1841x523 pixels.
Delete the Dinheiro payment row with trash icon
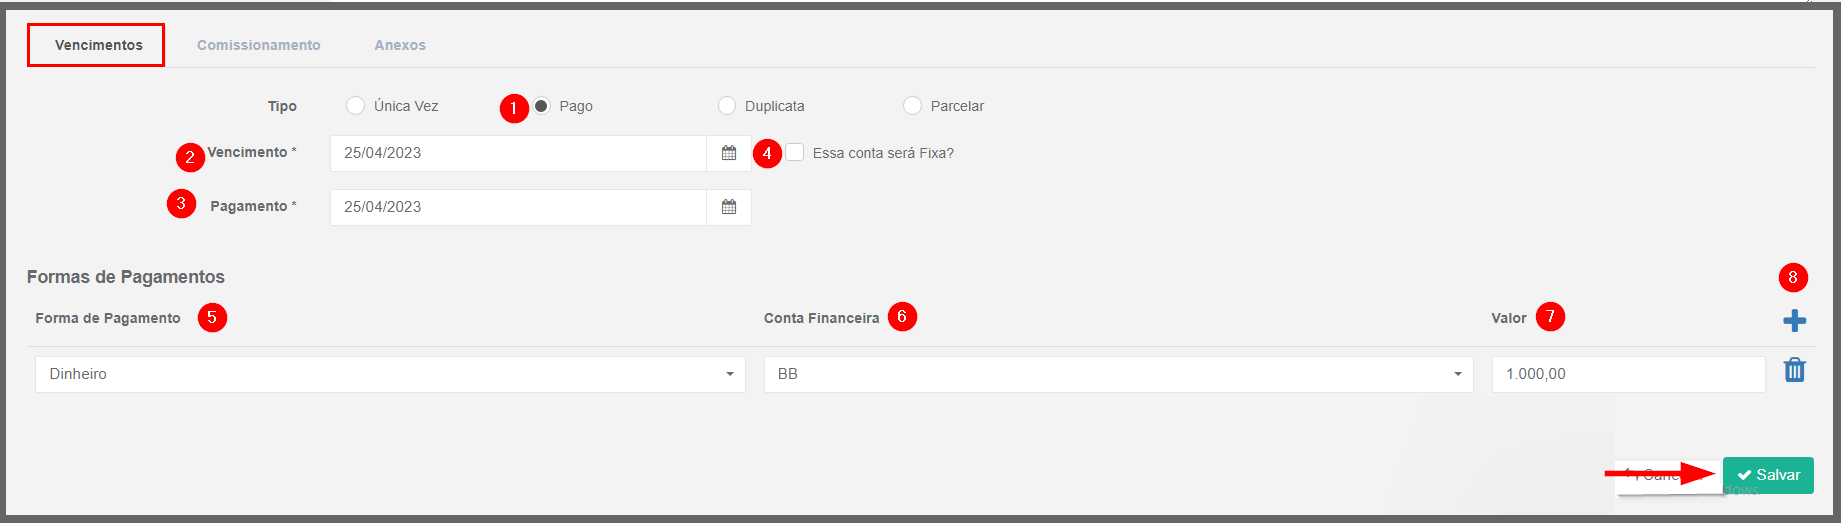[1795, 370]
